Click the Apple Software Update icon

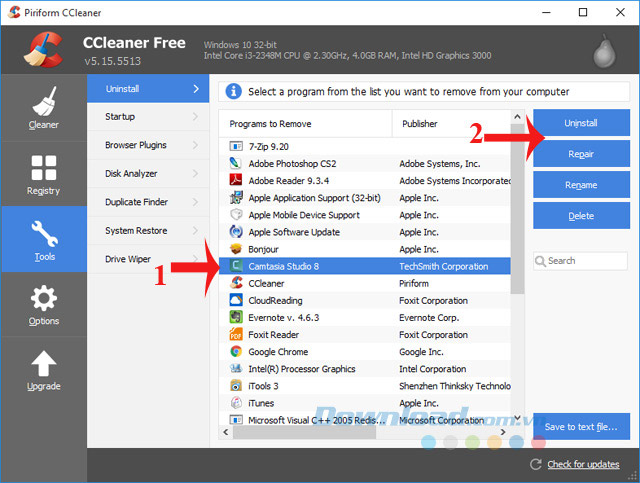click(x=236, y=232)
